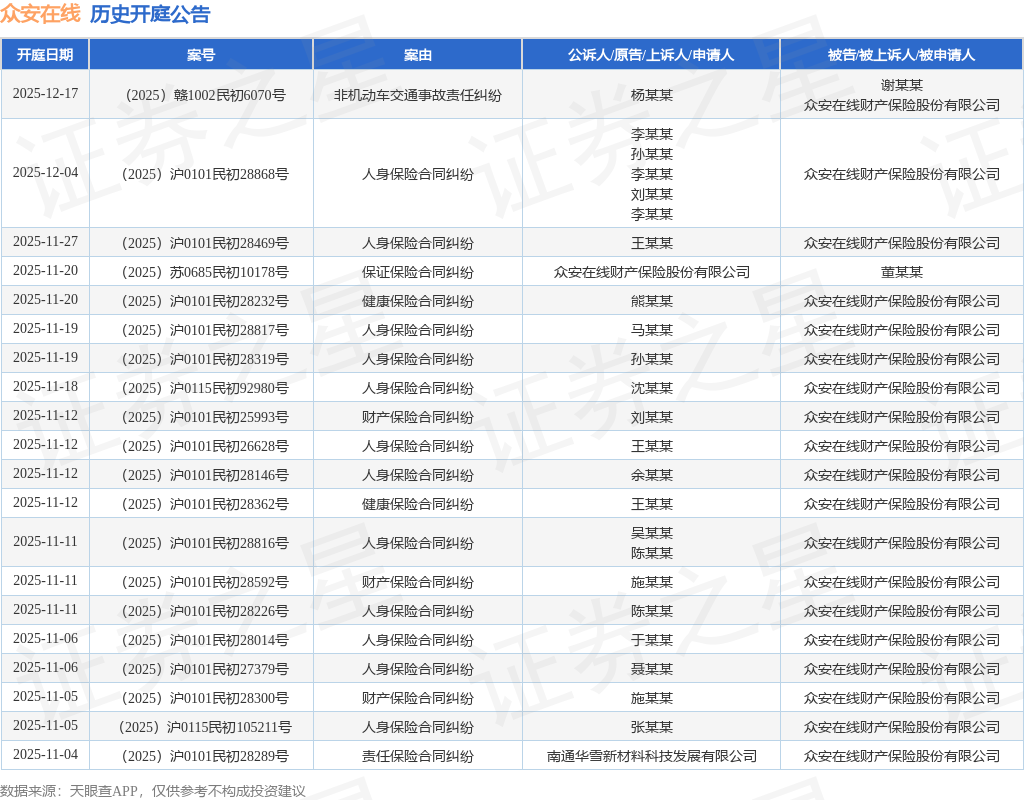
Task: Select the 2025-12-04 date cell
Action: coord(45,173)
